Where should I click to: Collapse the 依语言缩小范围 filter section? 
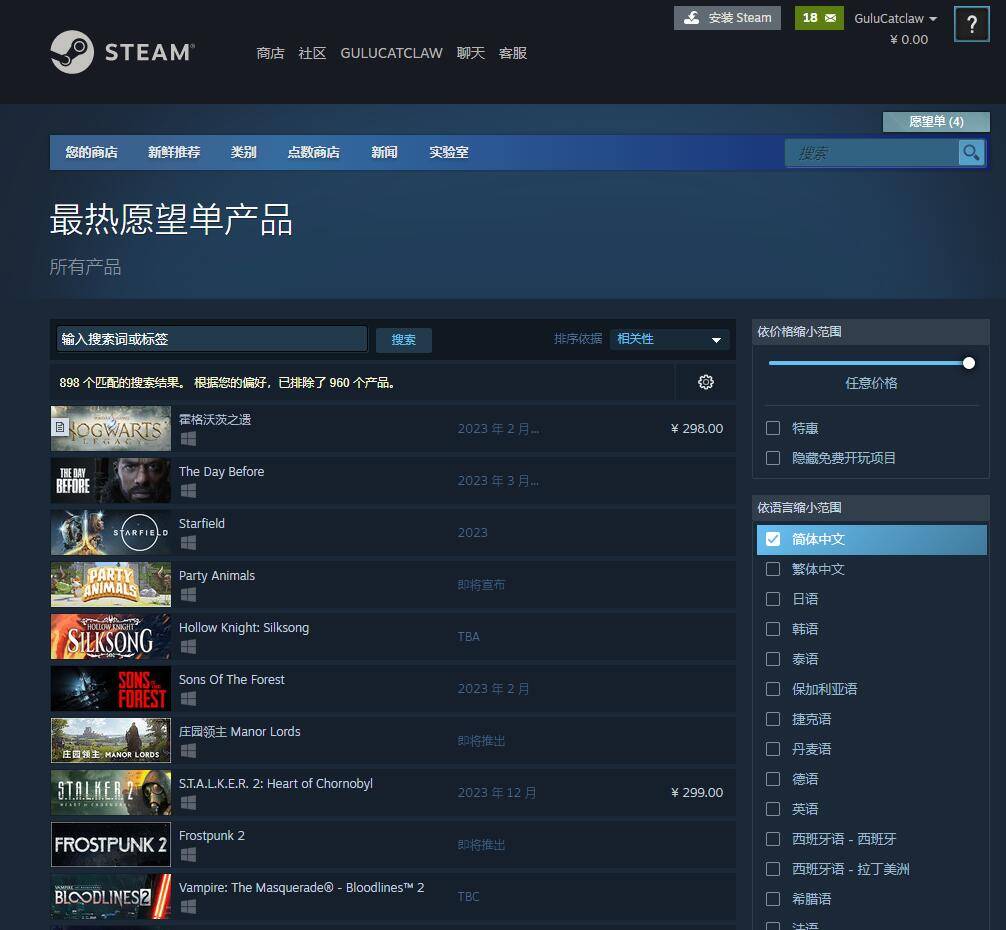point(870,507)
